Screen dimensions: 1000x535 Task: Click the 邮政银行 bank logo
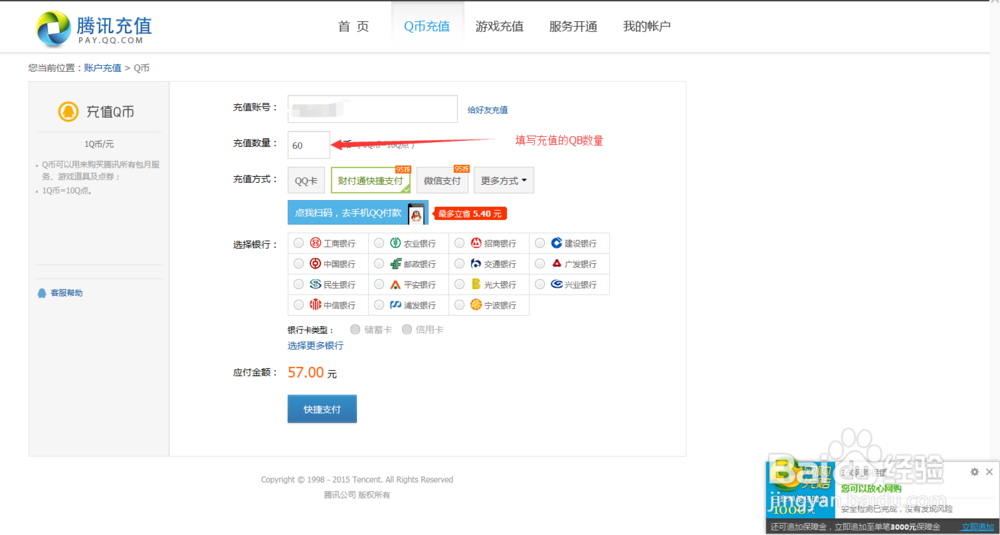pyautogui.click(x=396, y=263)
